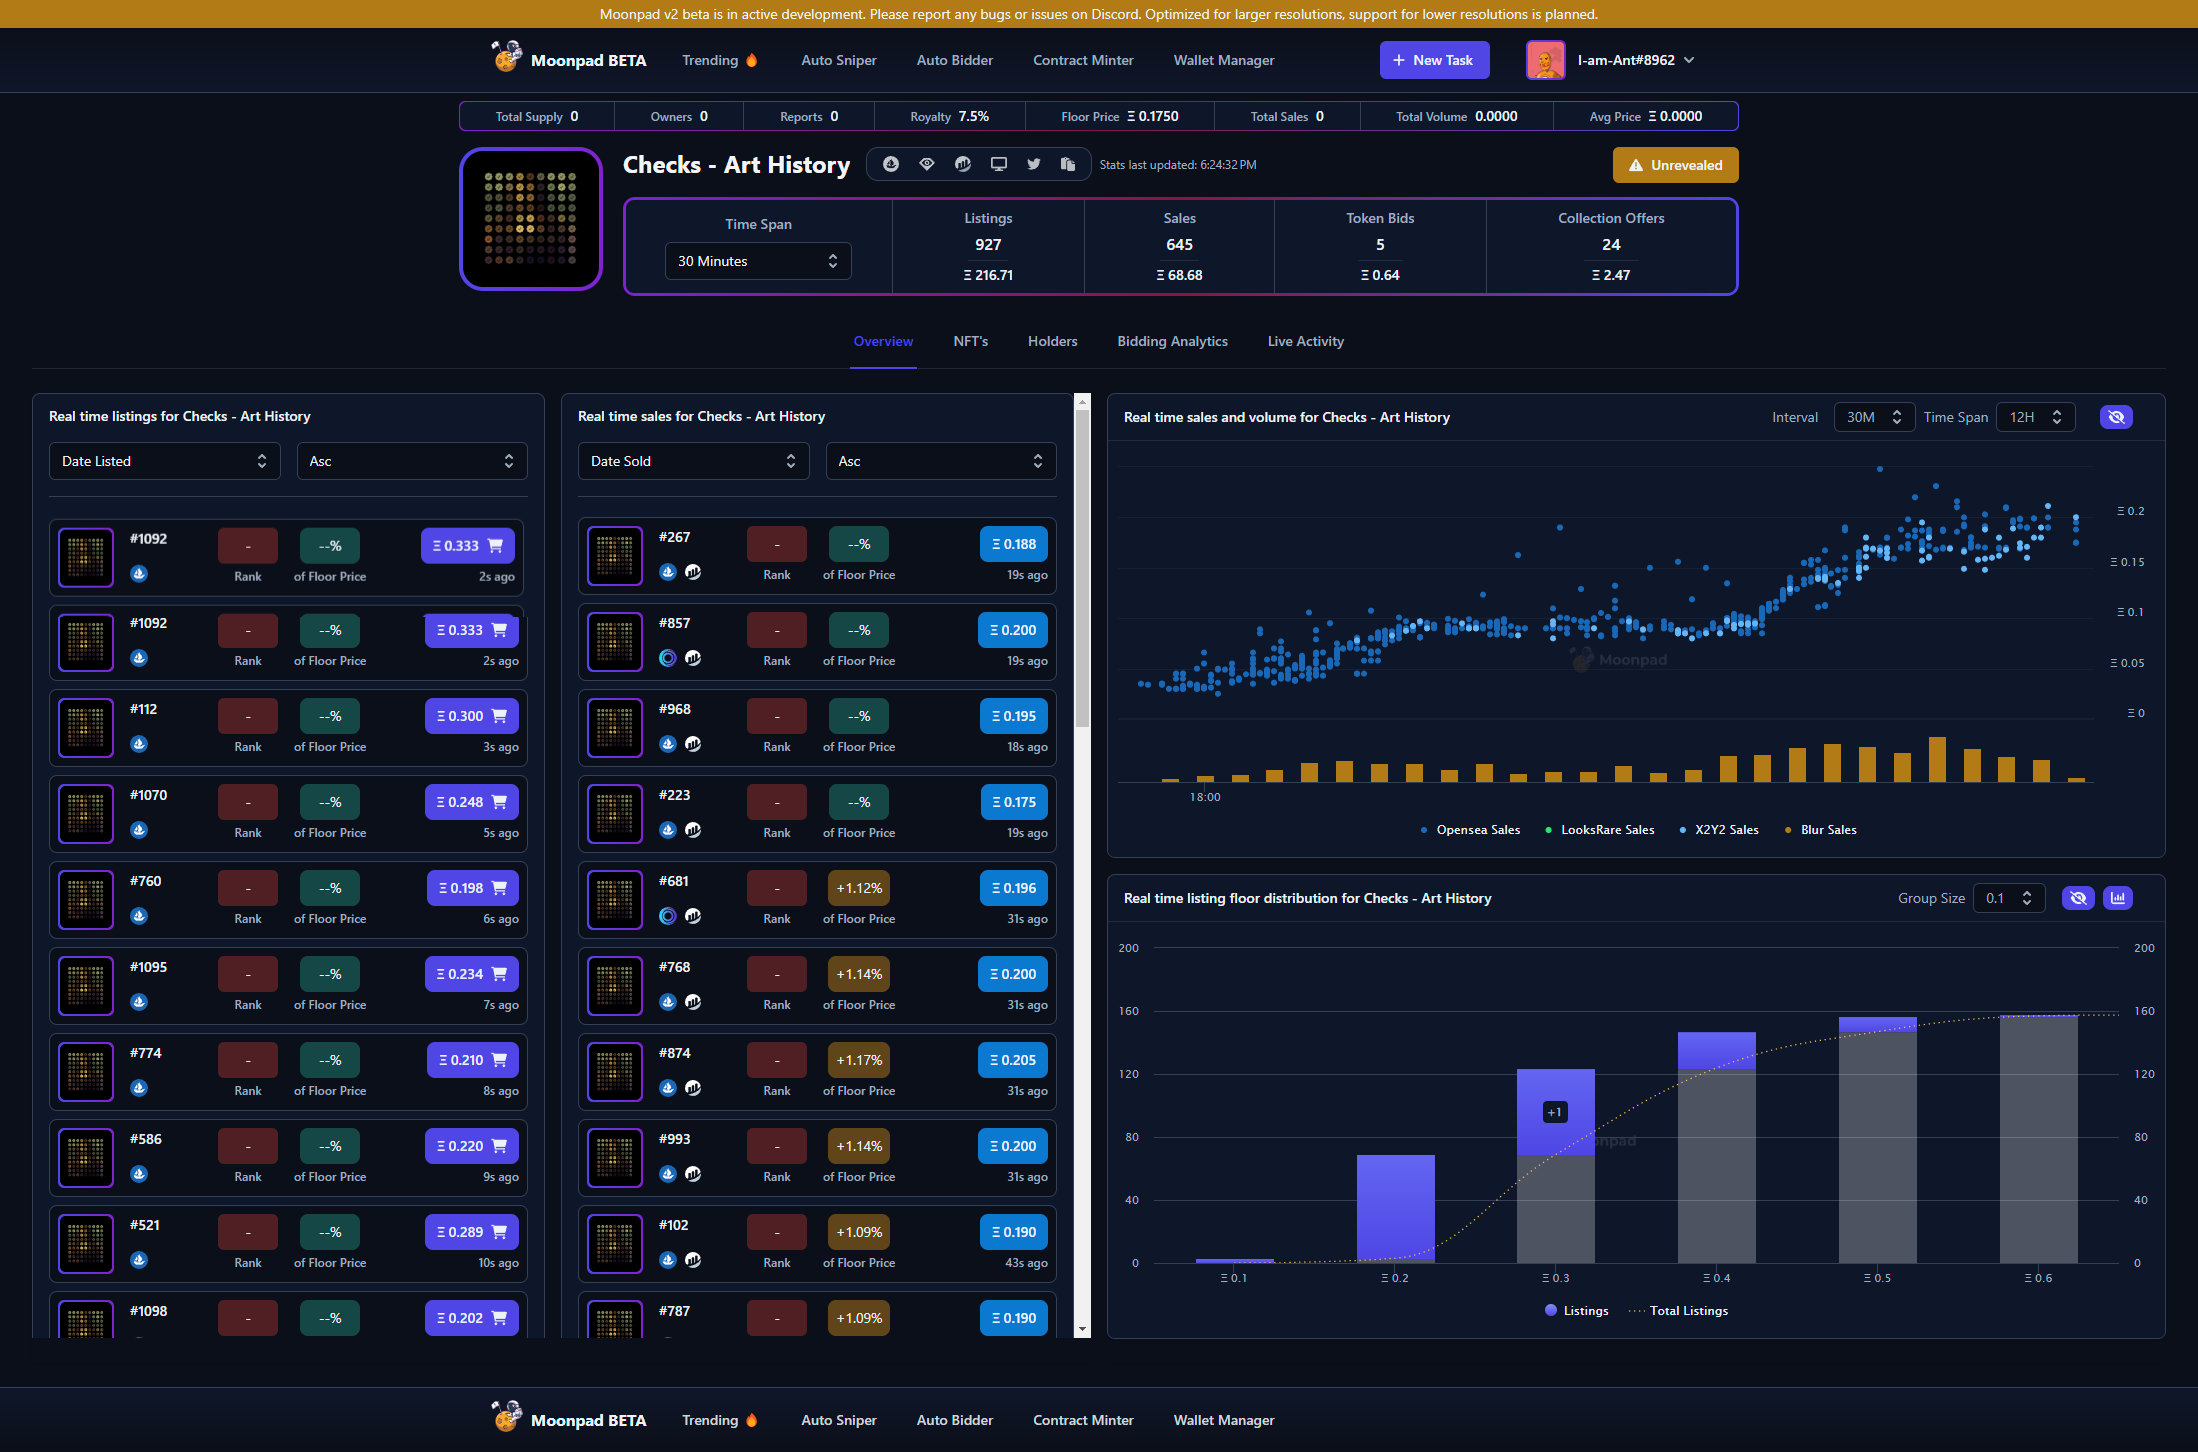This screenshot has width=2198, height=1452.
Task: Open Etherscan icon on sale #968
Action: pos(693,744)
